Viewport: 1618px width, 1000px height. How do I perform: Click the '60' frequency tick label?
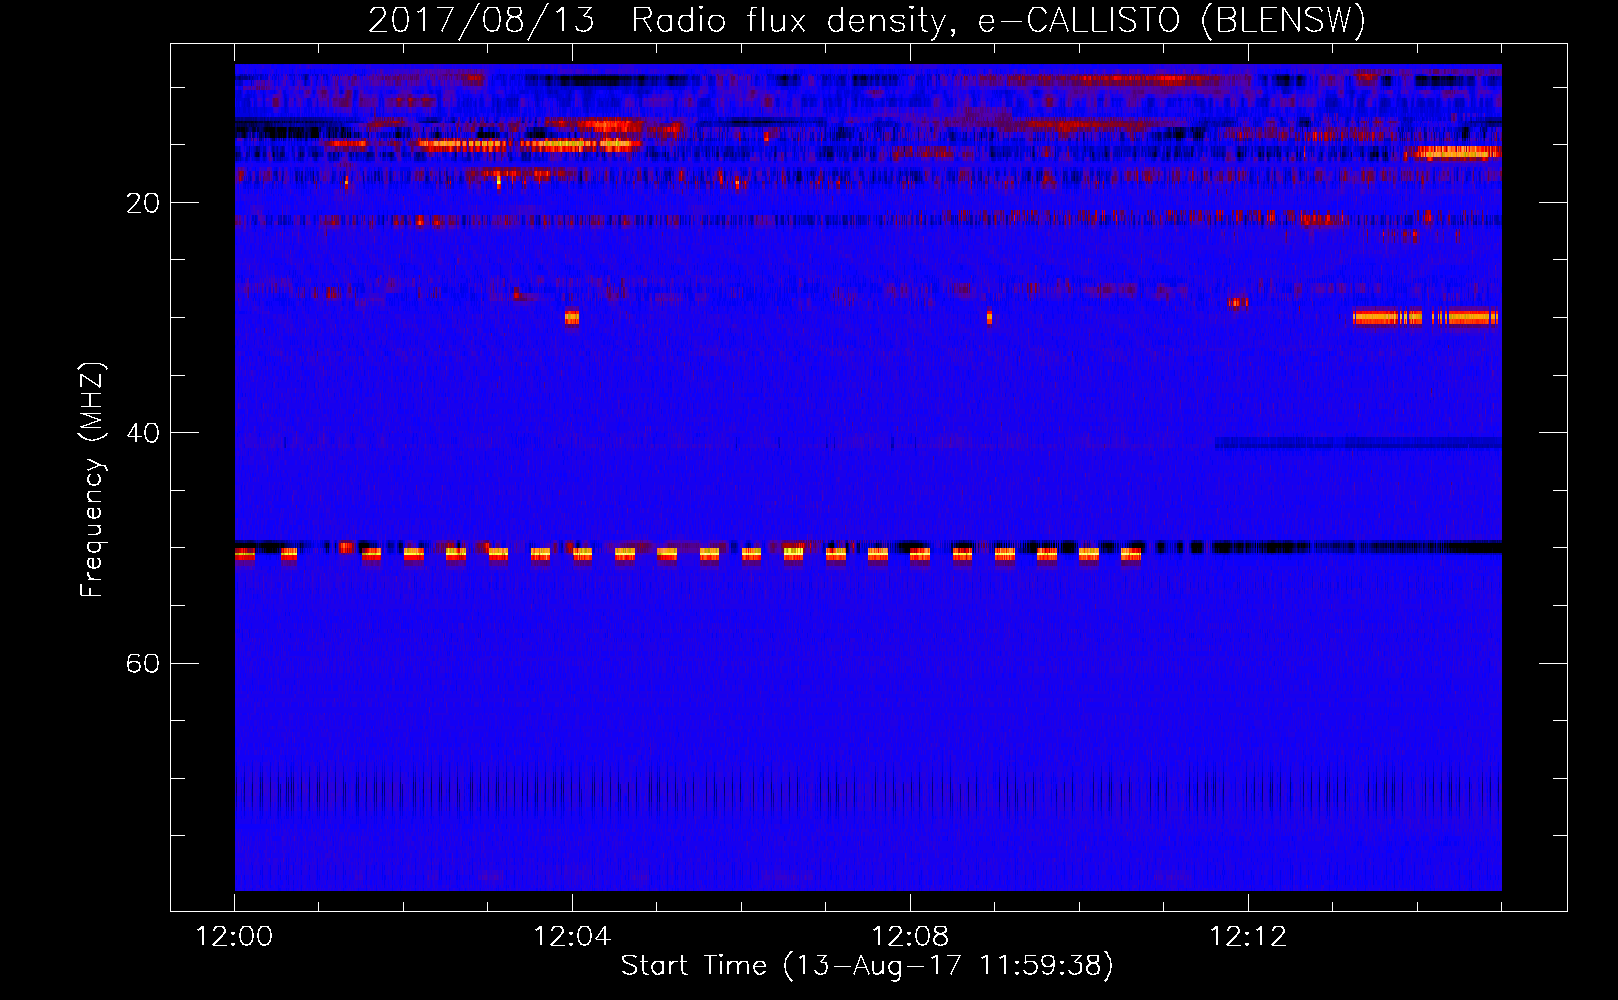143,663
